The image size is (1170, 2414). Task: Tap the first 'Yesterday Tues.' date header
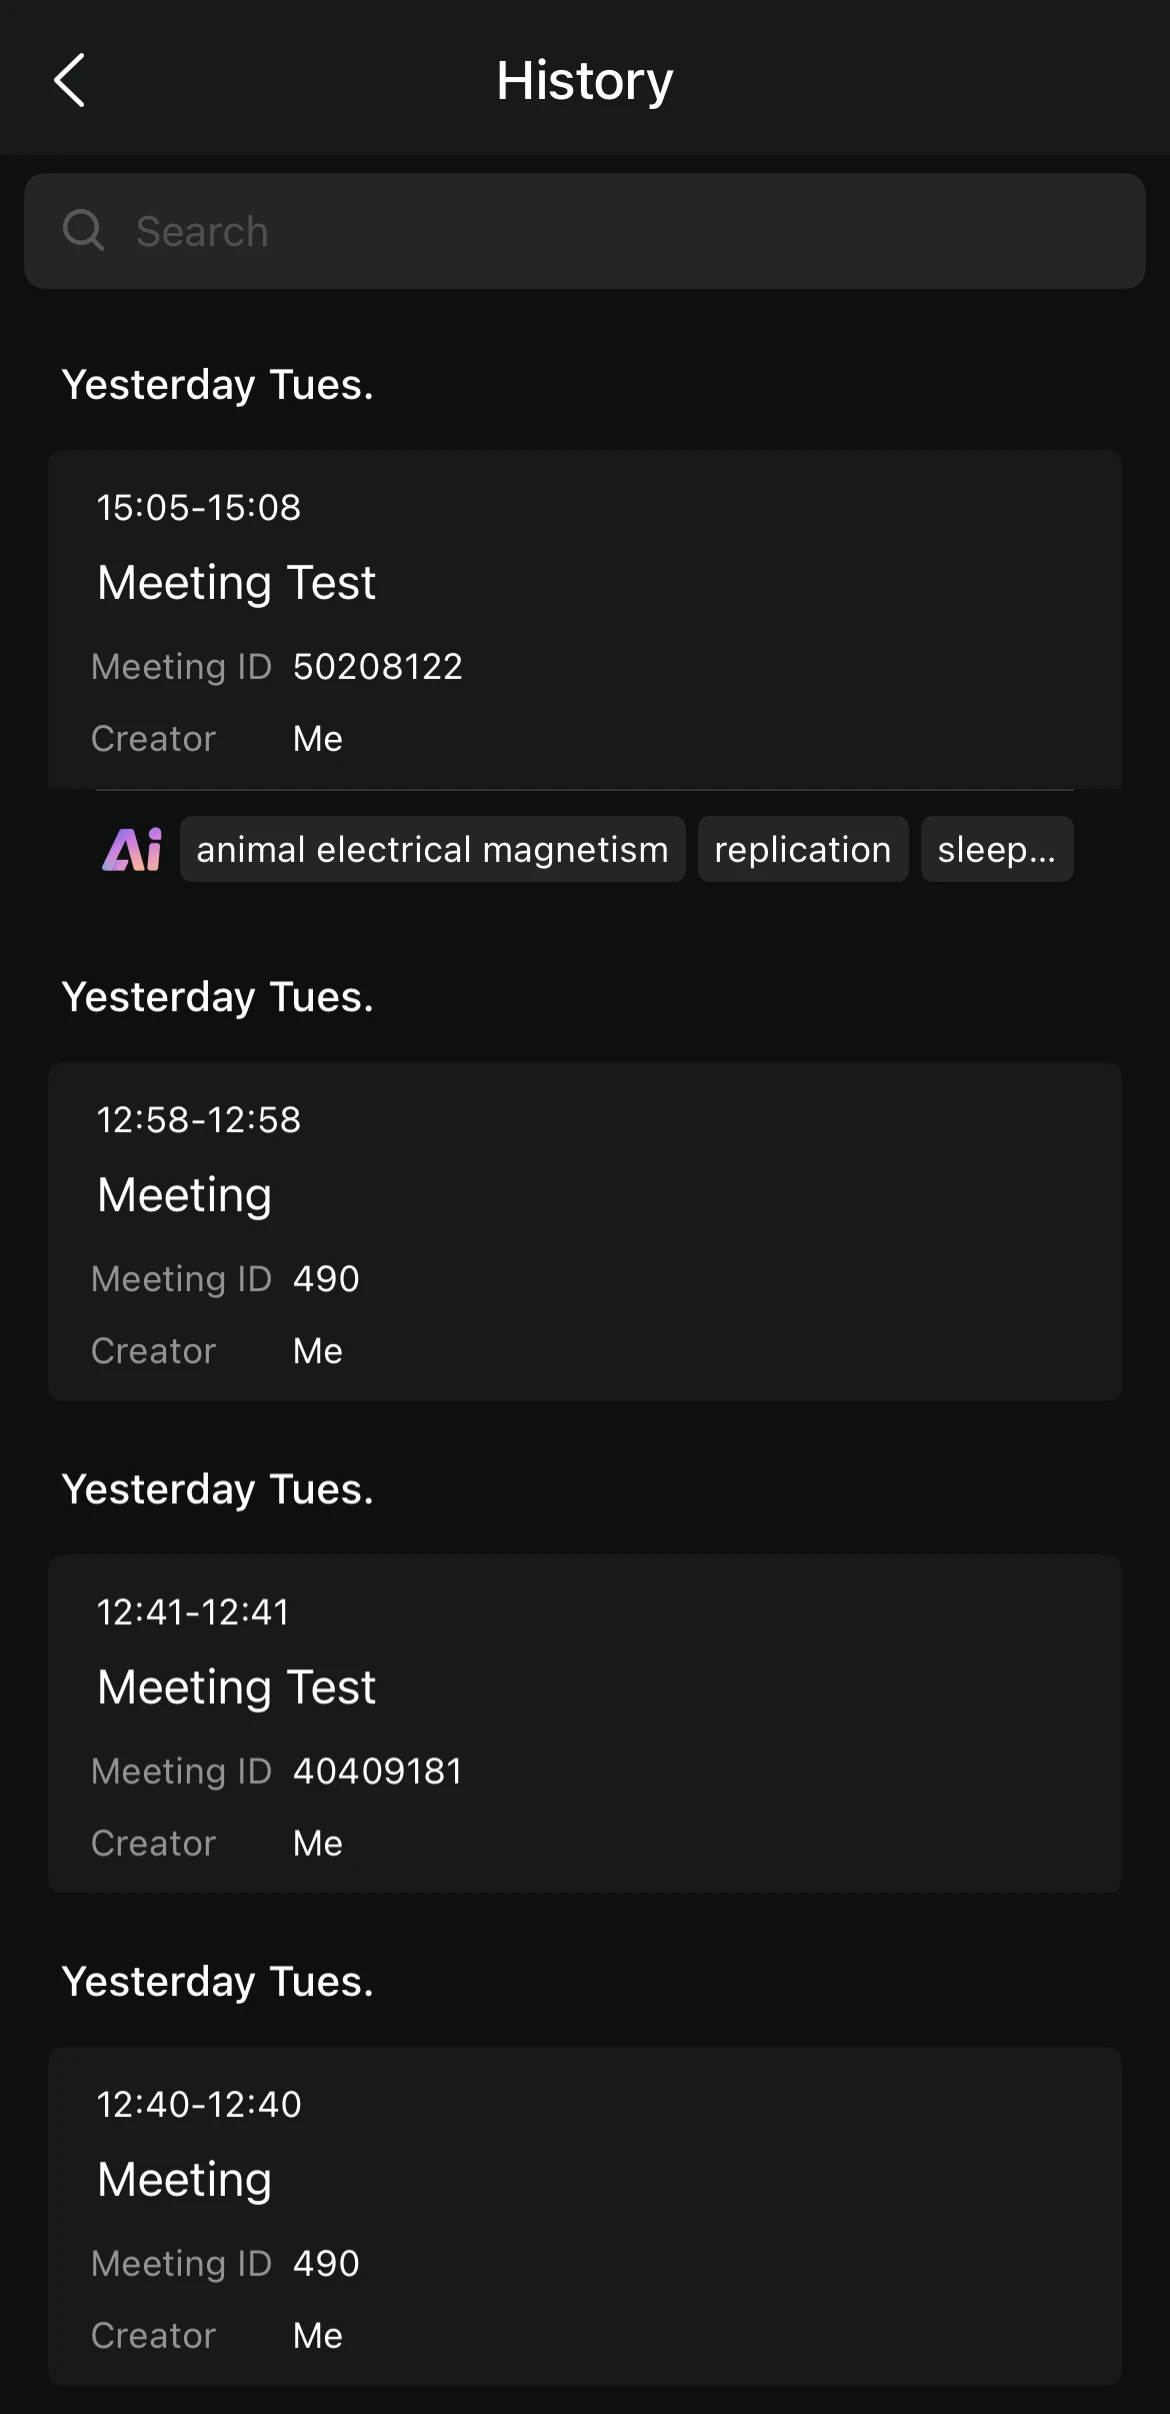coord(218,385)
